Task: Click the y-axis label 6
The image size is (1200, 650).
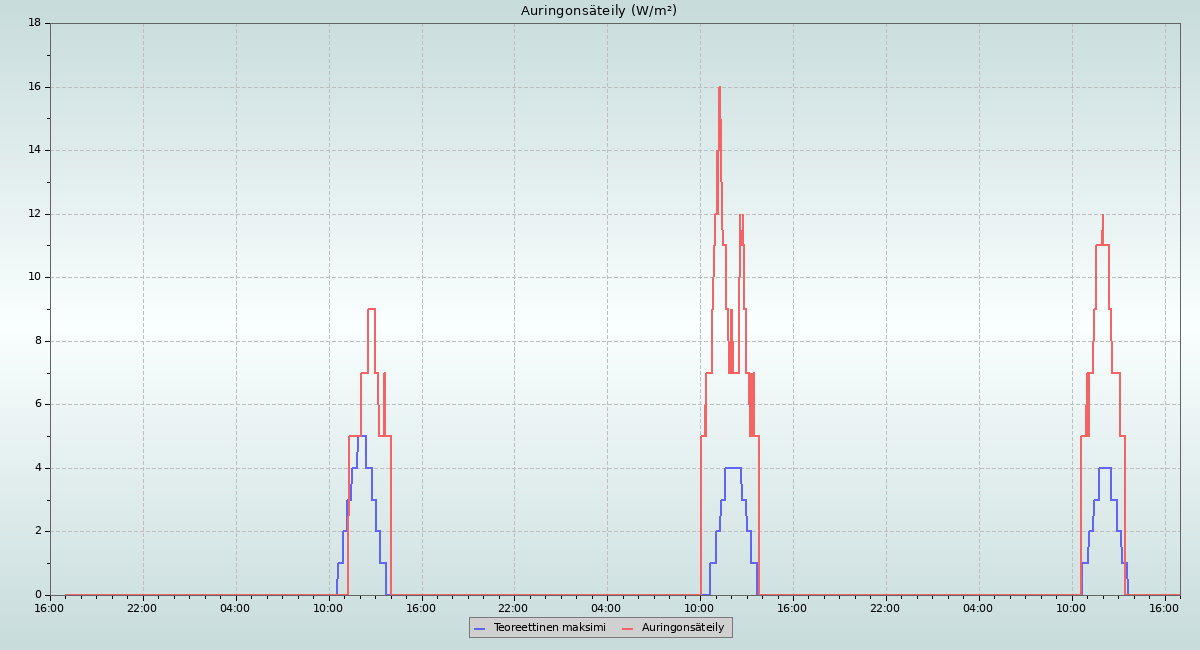Action: [37, 404]
